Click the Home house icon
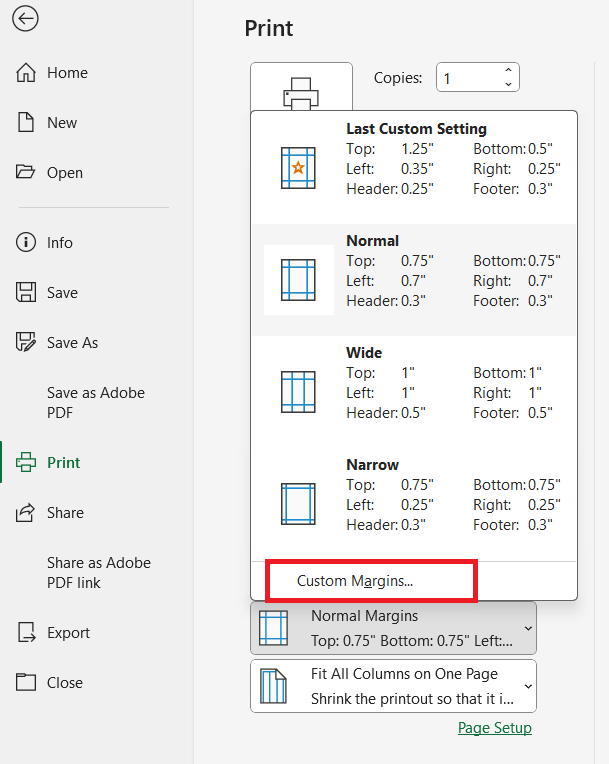This screenshot has width=609, height=764. pyautogui.click(x=26, y=73)
